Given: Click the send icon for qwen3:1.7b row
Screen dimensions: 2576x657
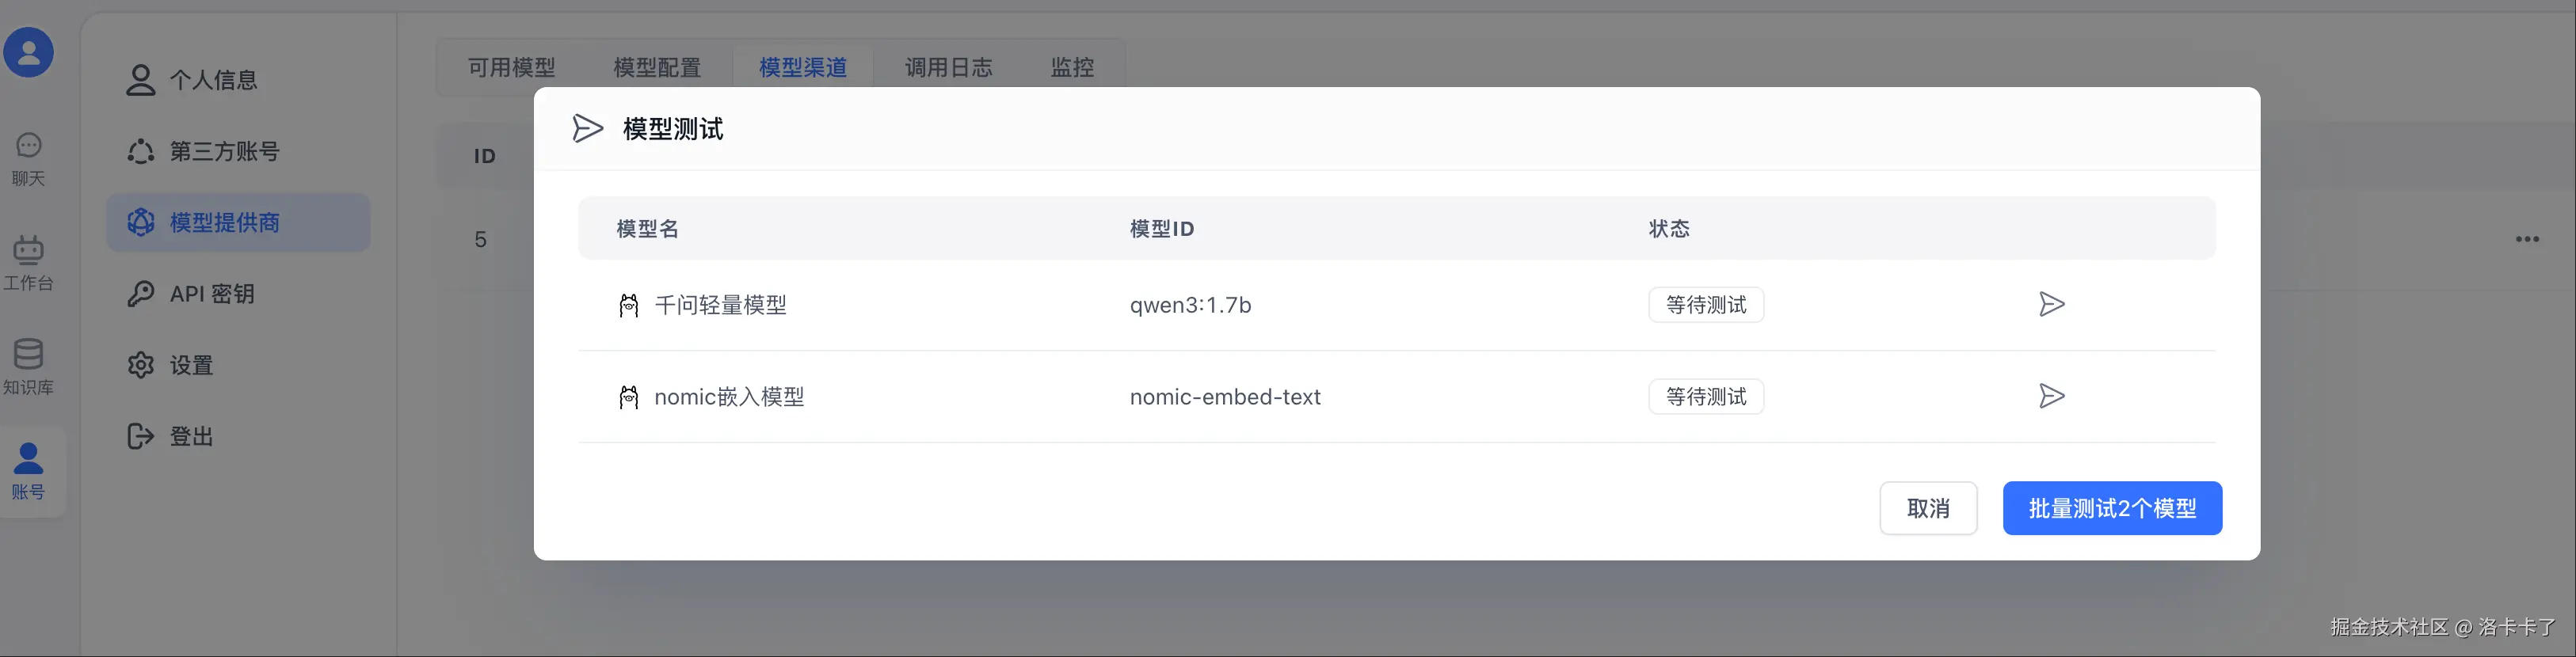Looking at the screenshot, I should 2051,304.
